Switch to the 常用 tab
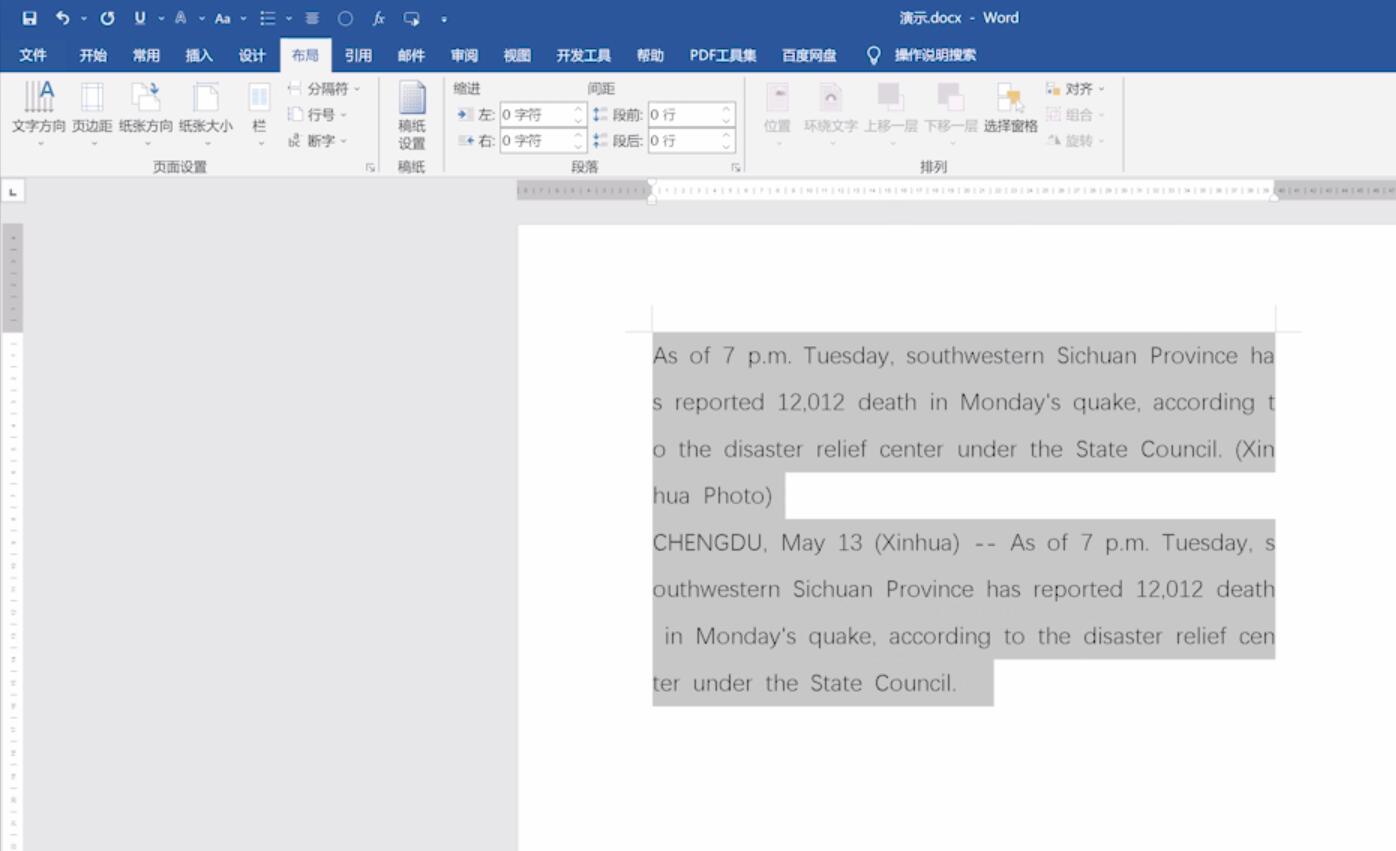 pyautogui.click(x=146, y=55)
